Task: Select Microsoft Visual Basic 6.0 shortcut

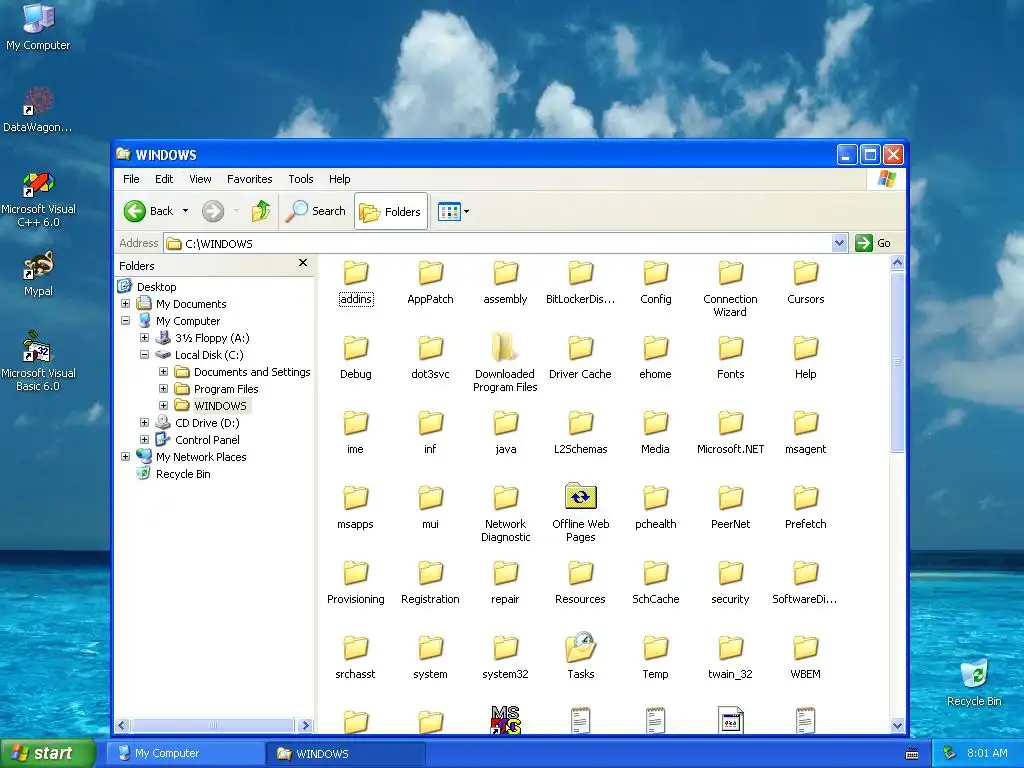Action: [x=38, y=361]
